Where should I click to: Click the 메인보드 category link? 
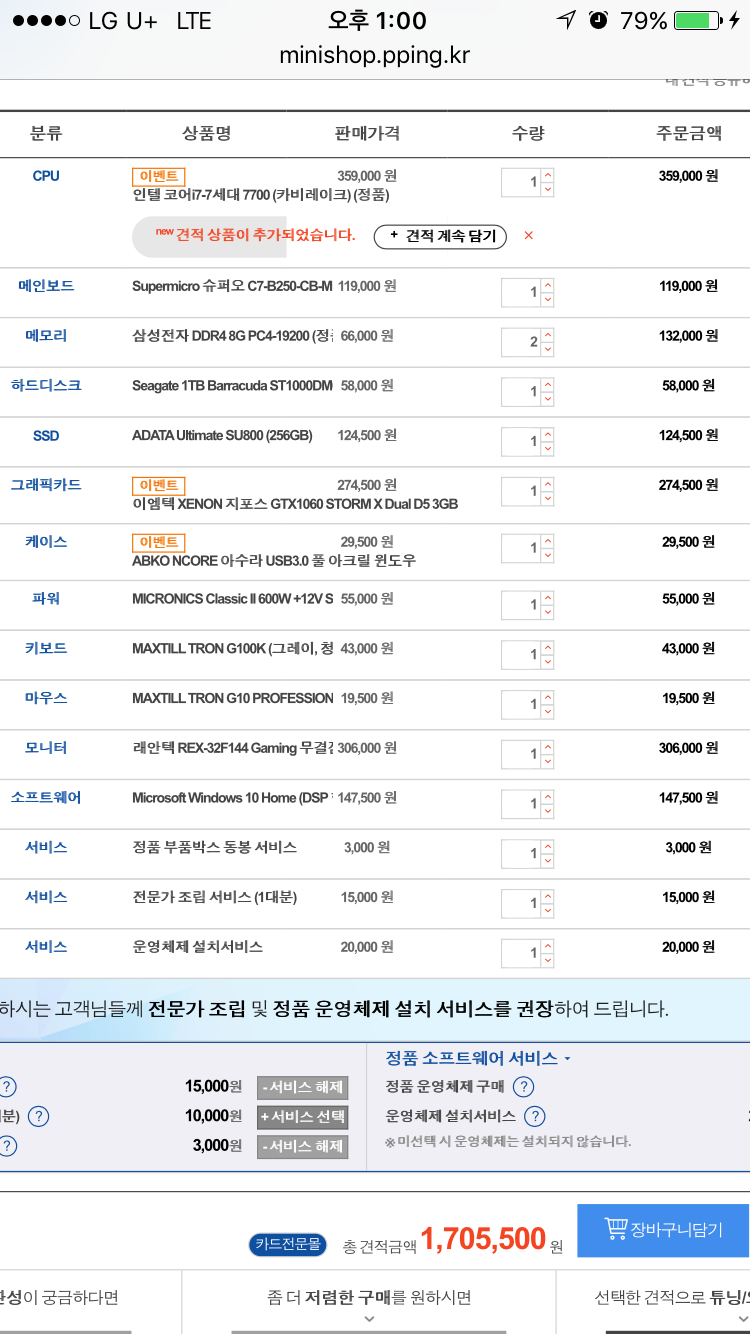[x=46, y=286]
